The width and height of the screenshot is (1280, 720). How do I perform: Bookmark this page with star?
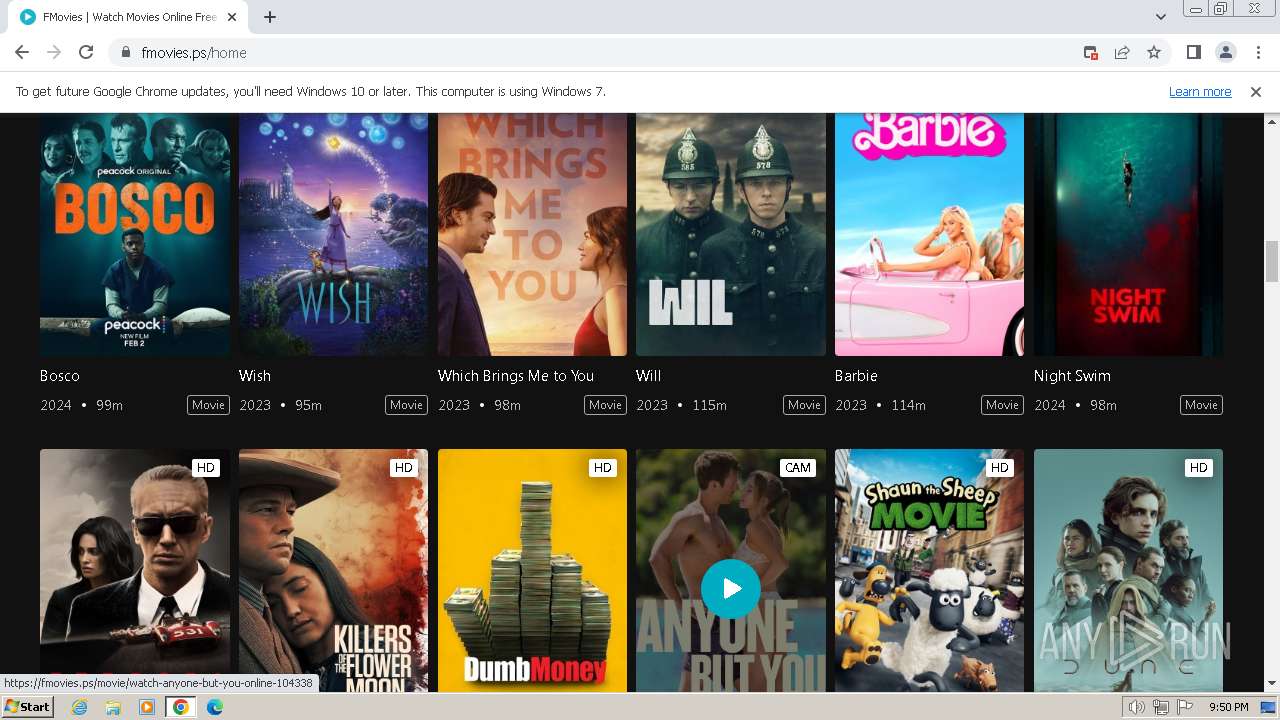tap(1154, 53)
